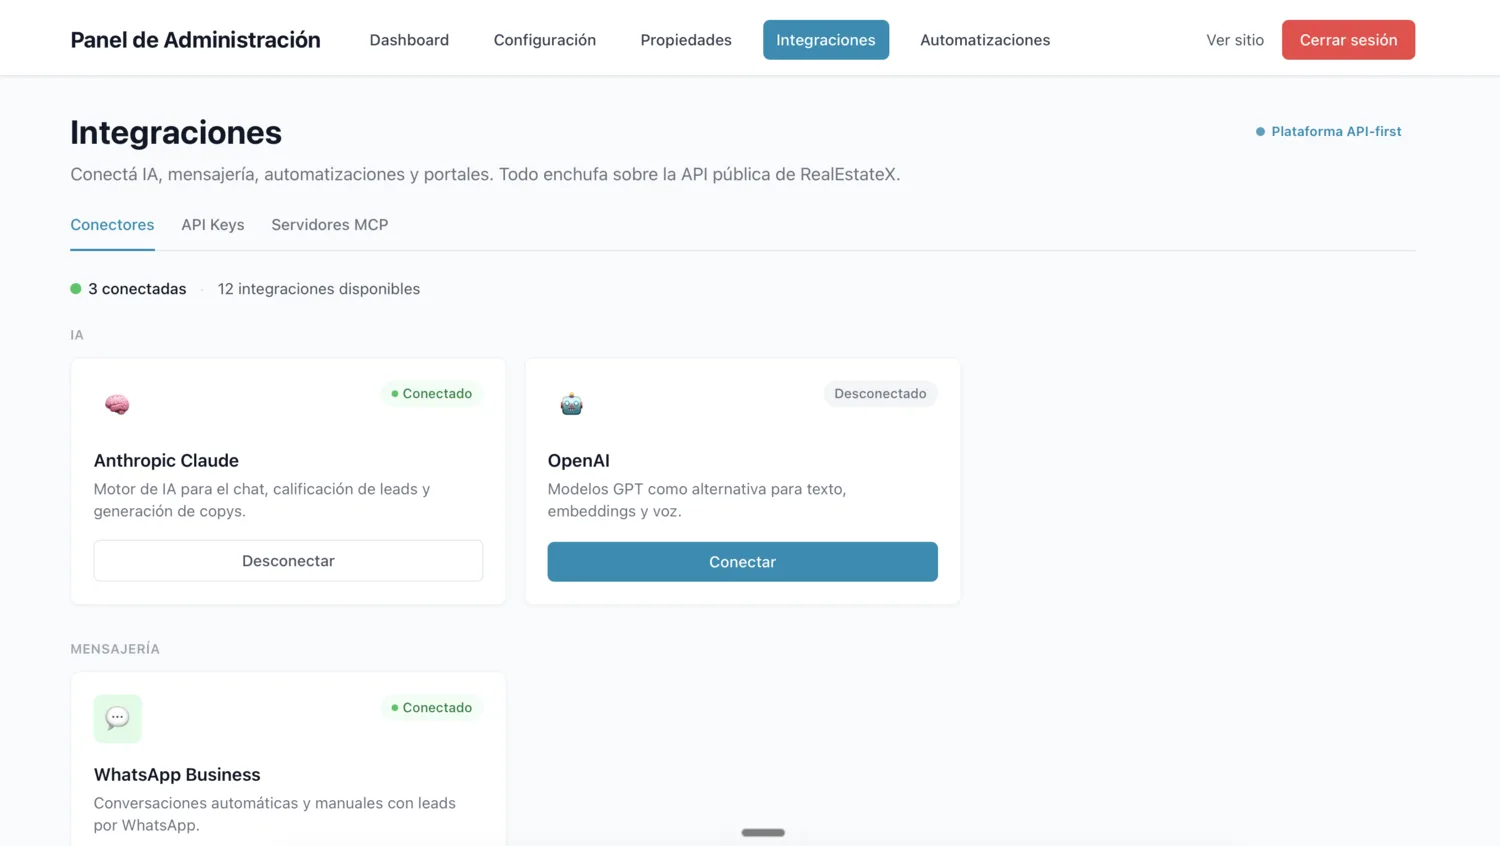Switch to the Conectores tab

click(x=112, y=225)
